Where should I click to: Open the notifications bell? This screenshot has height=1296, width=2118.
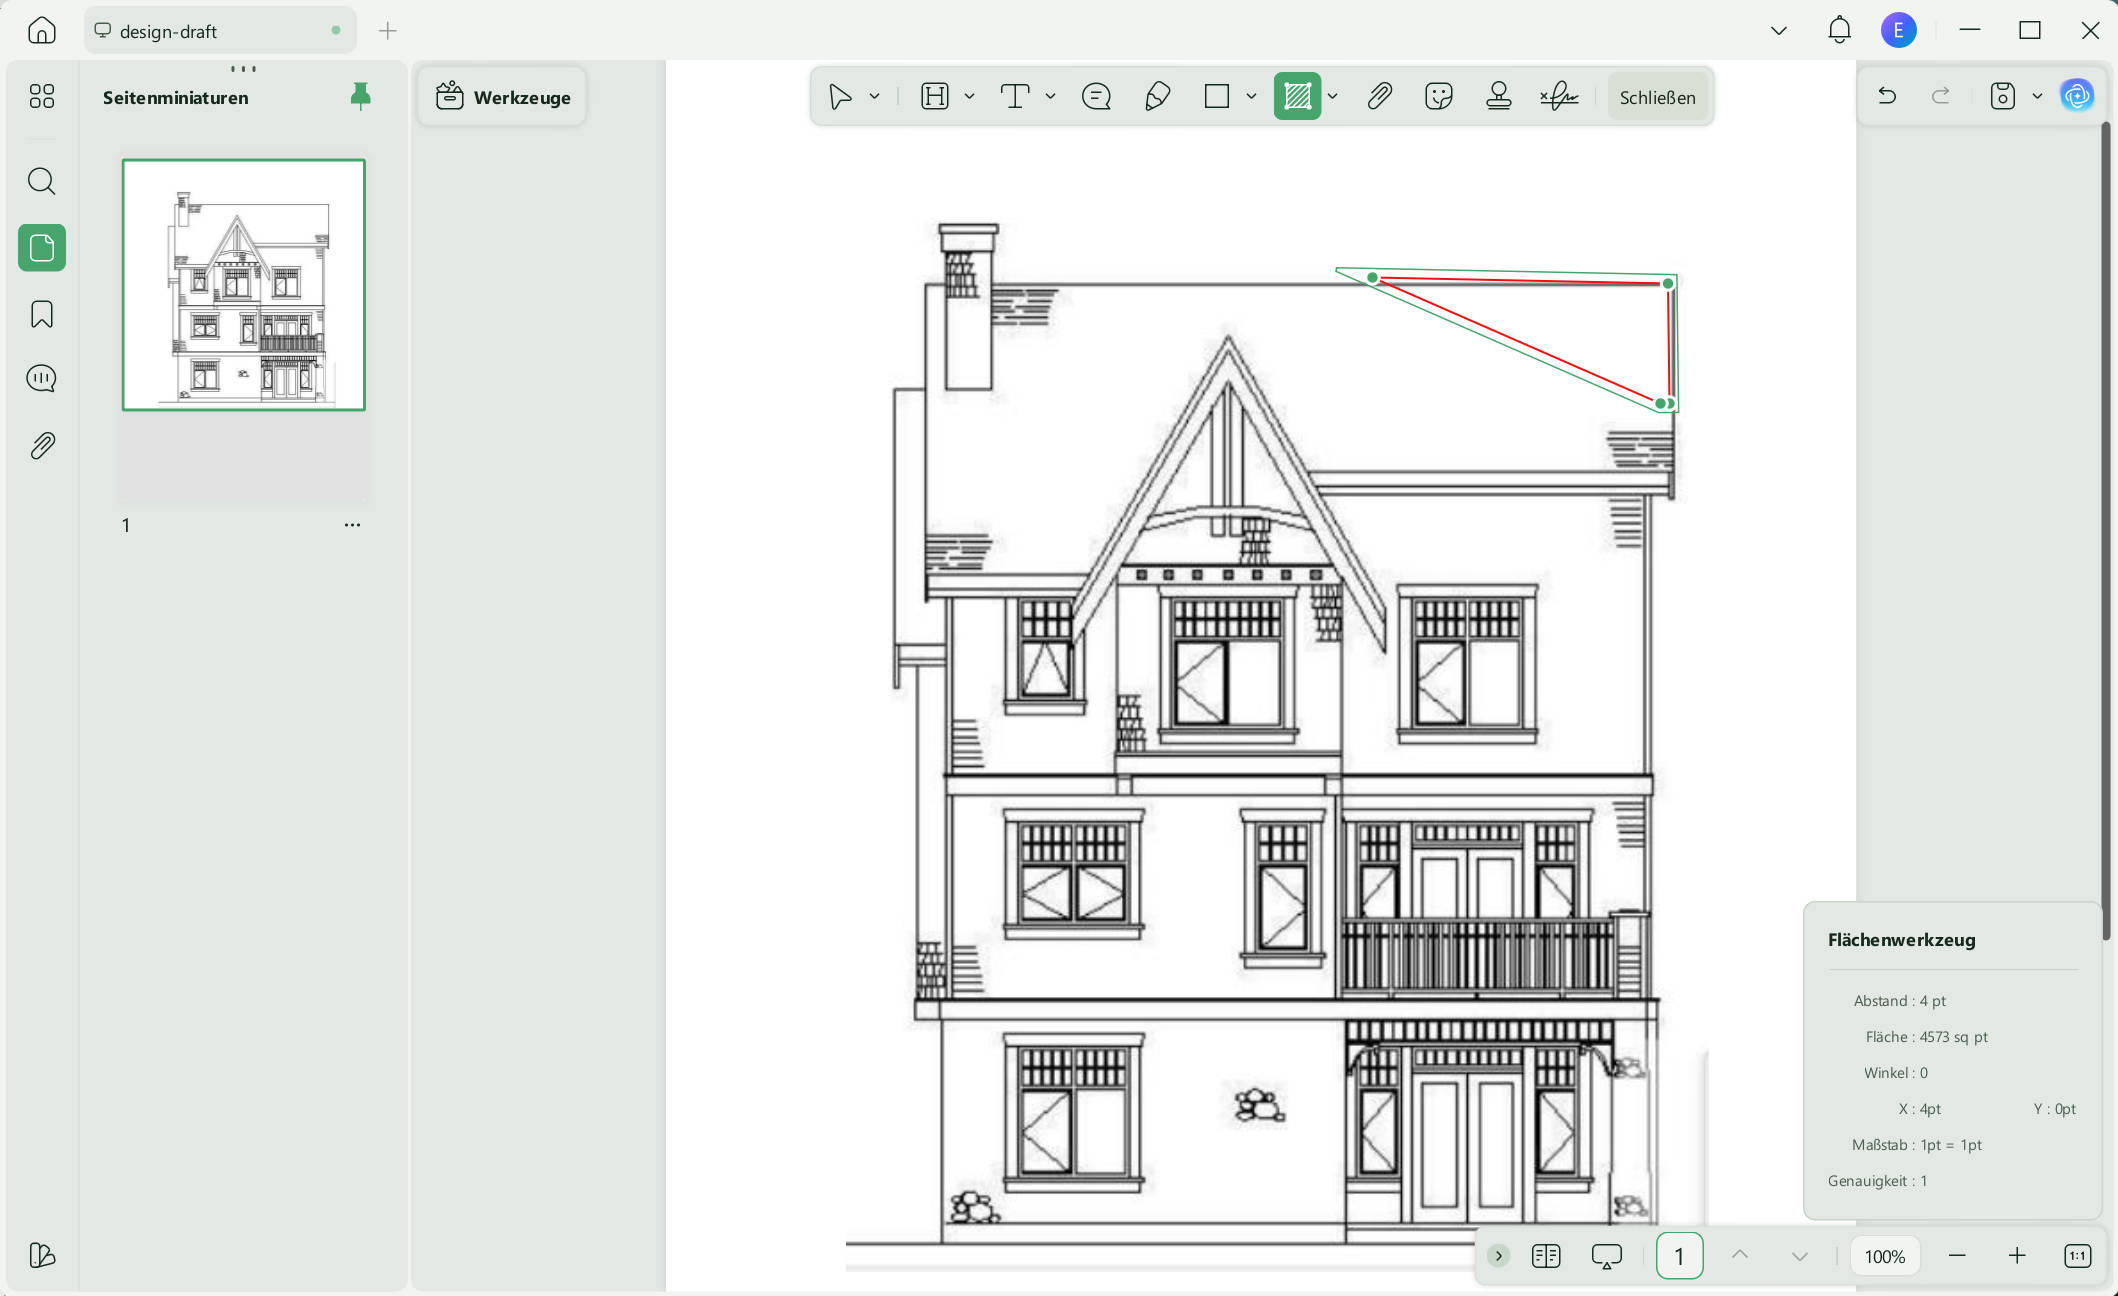click(x=1839, y=30)
